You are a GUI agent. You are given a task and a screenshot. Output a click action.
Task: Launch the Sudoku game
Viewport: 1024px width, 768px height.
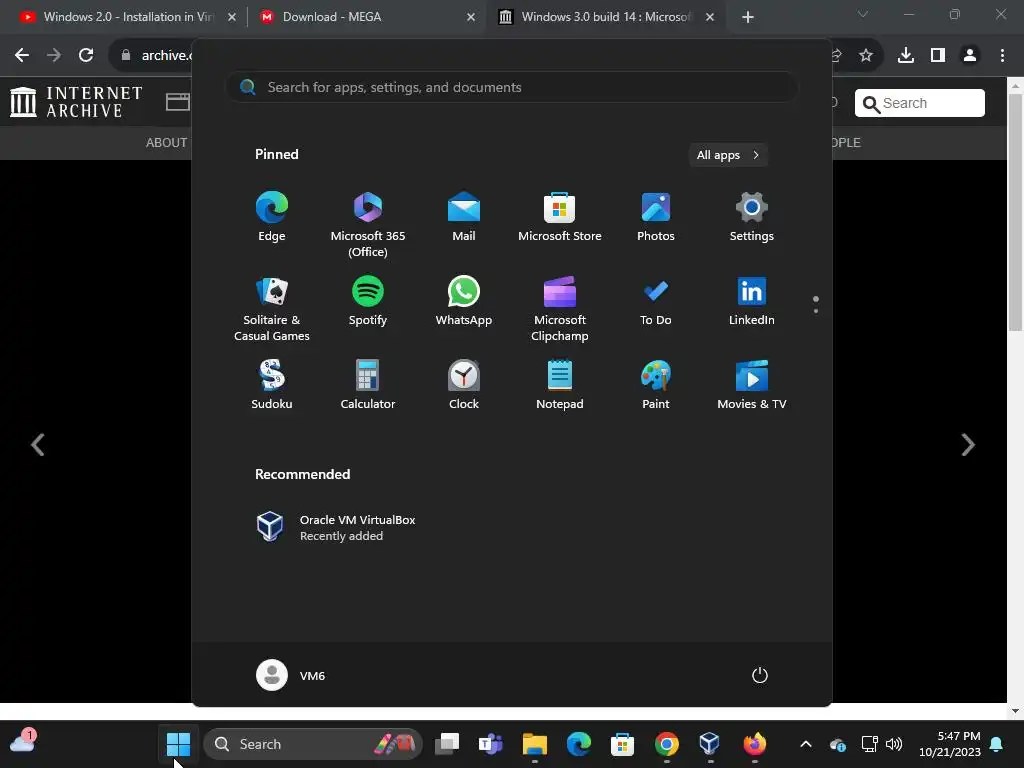point(272,385)
